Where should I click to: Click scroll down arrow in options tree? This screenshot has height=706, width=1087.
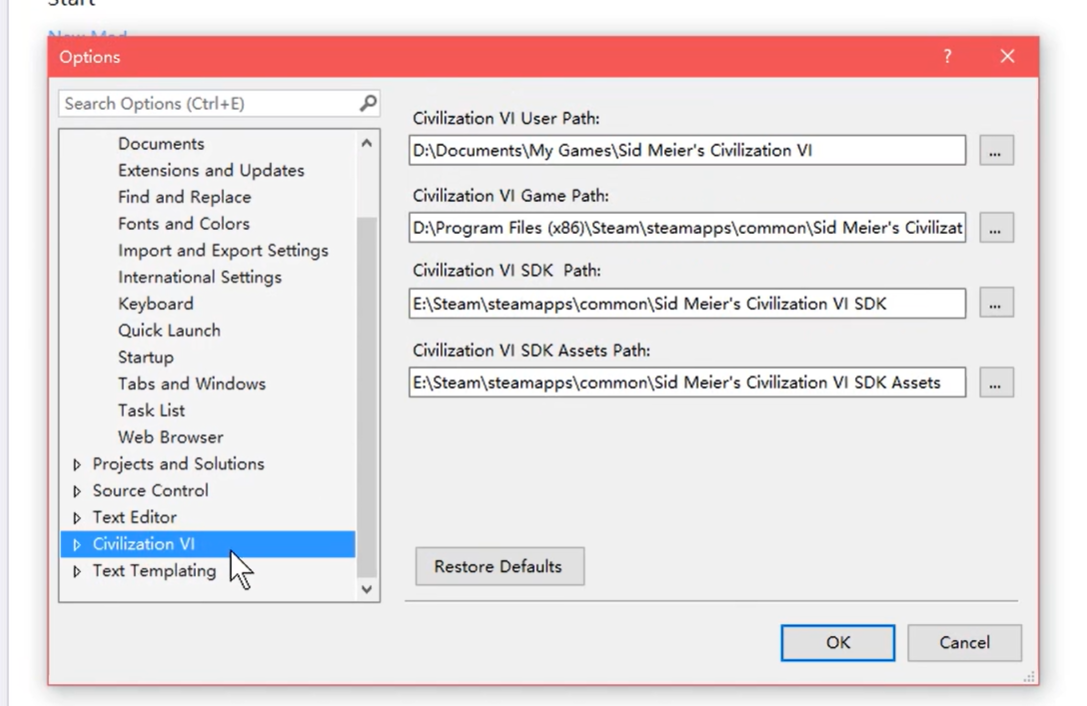367,589
